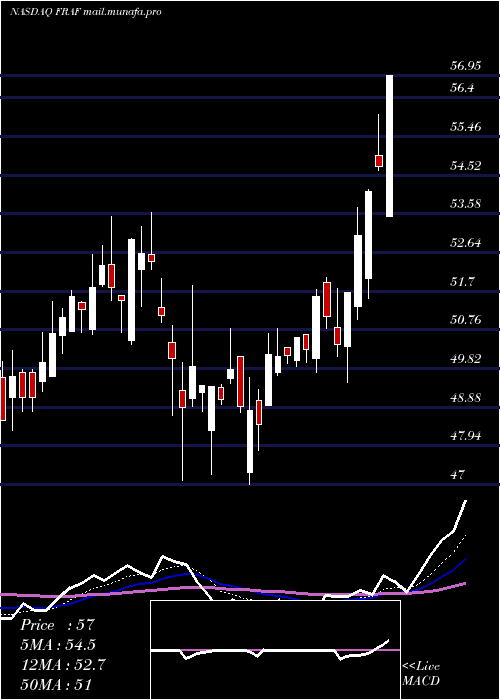Click the tall white candle reaching 56.95

click(x=390, y=146)
